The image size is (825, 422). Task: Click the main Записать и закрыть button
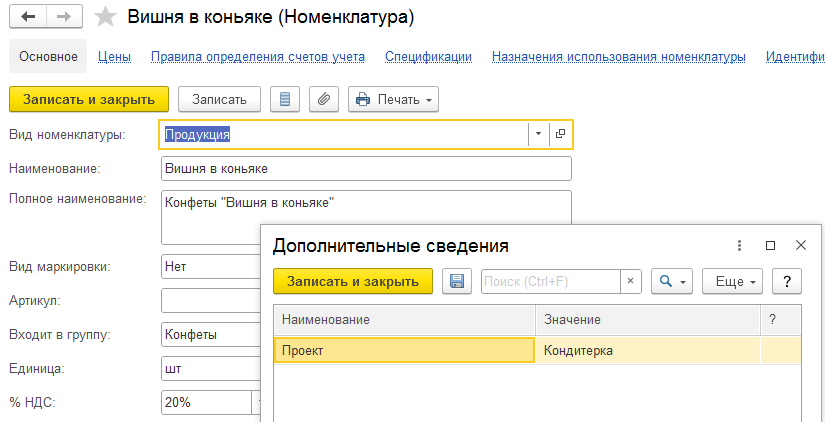[x=89, y=99]
